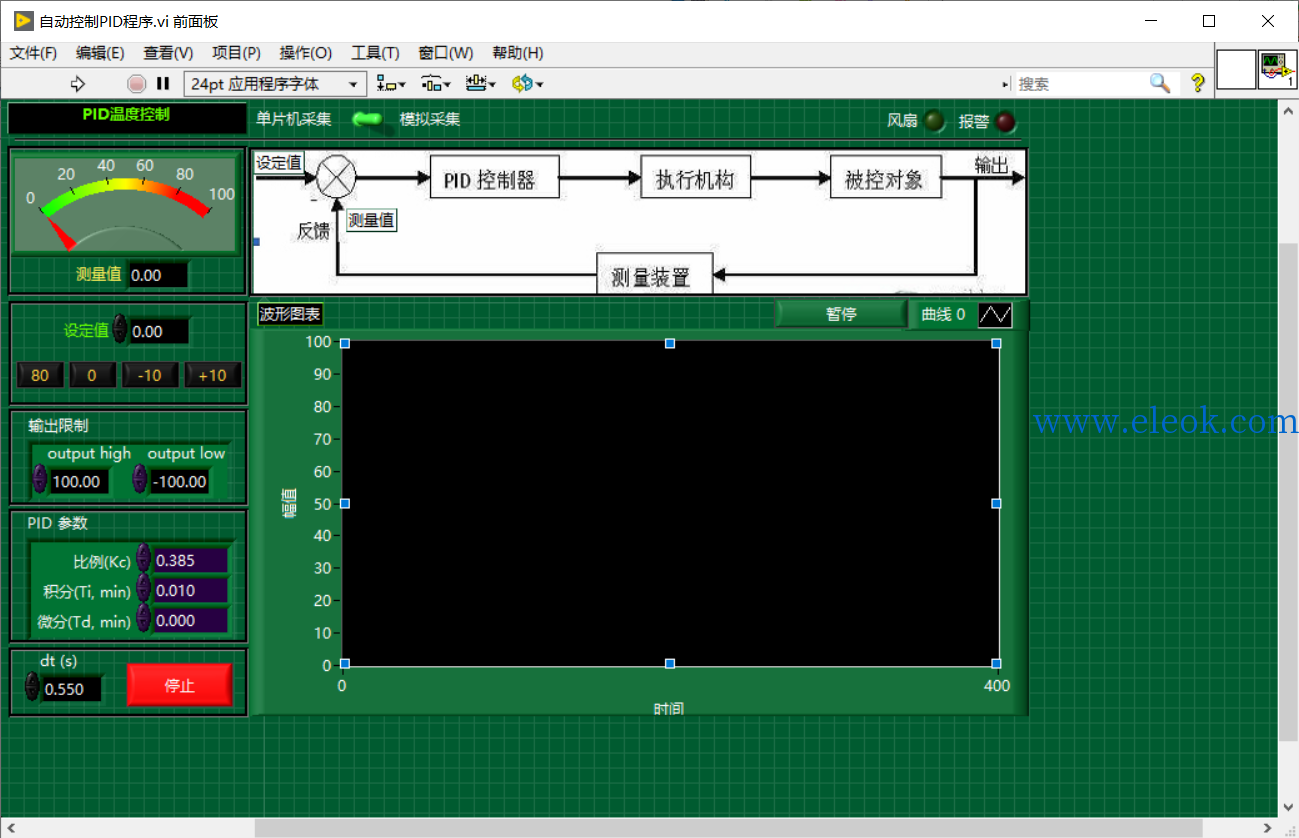Click the 积分(Ti, min) stepper control

click(x=144, y=589)
